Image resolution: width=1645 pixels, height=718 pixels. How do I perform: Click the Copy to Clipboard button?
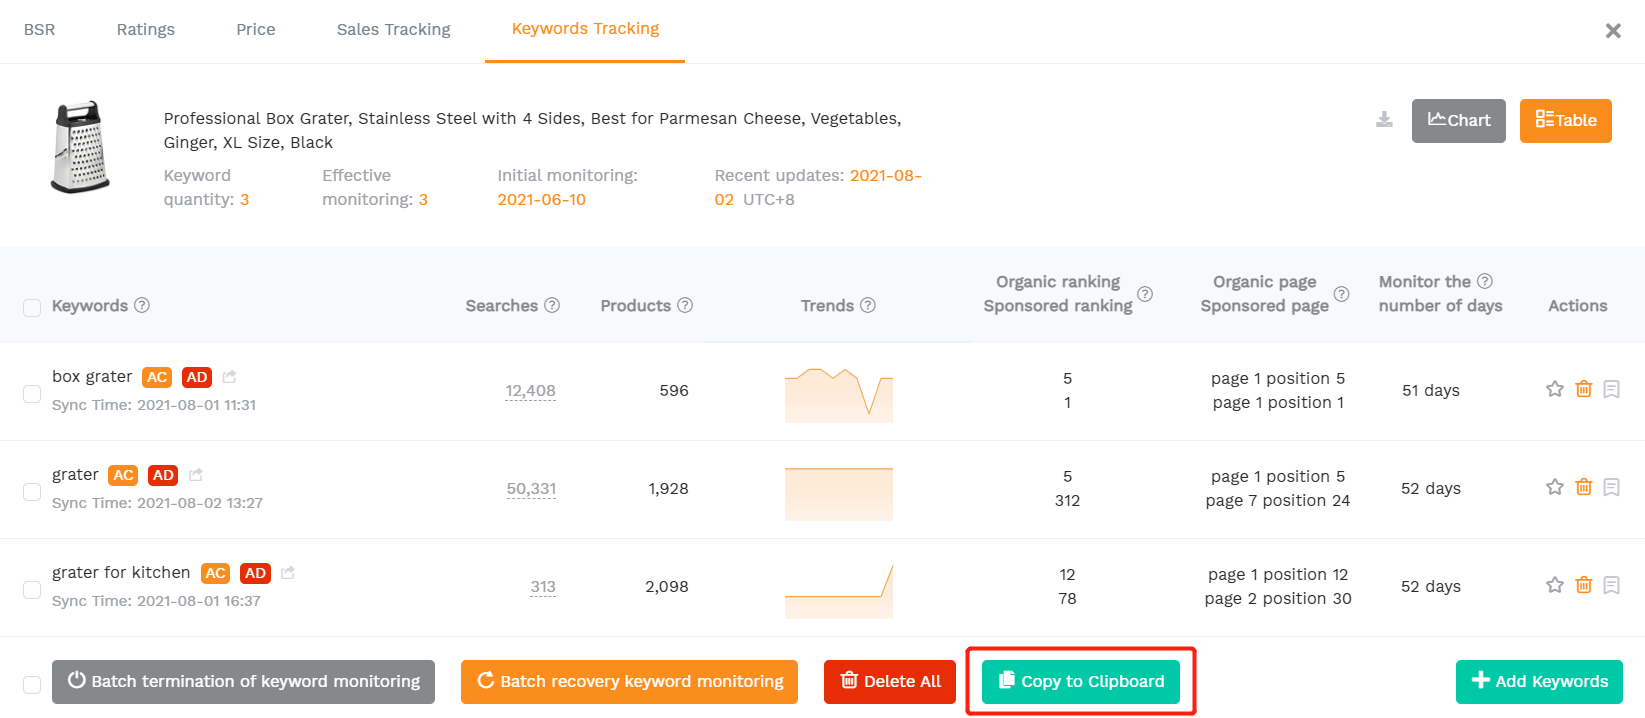[1081, 681]
